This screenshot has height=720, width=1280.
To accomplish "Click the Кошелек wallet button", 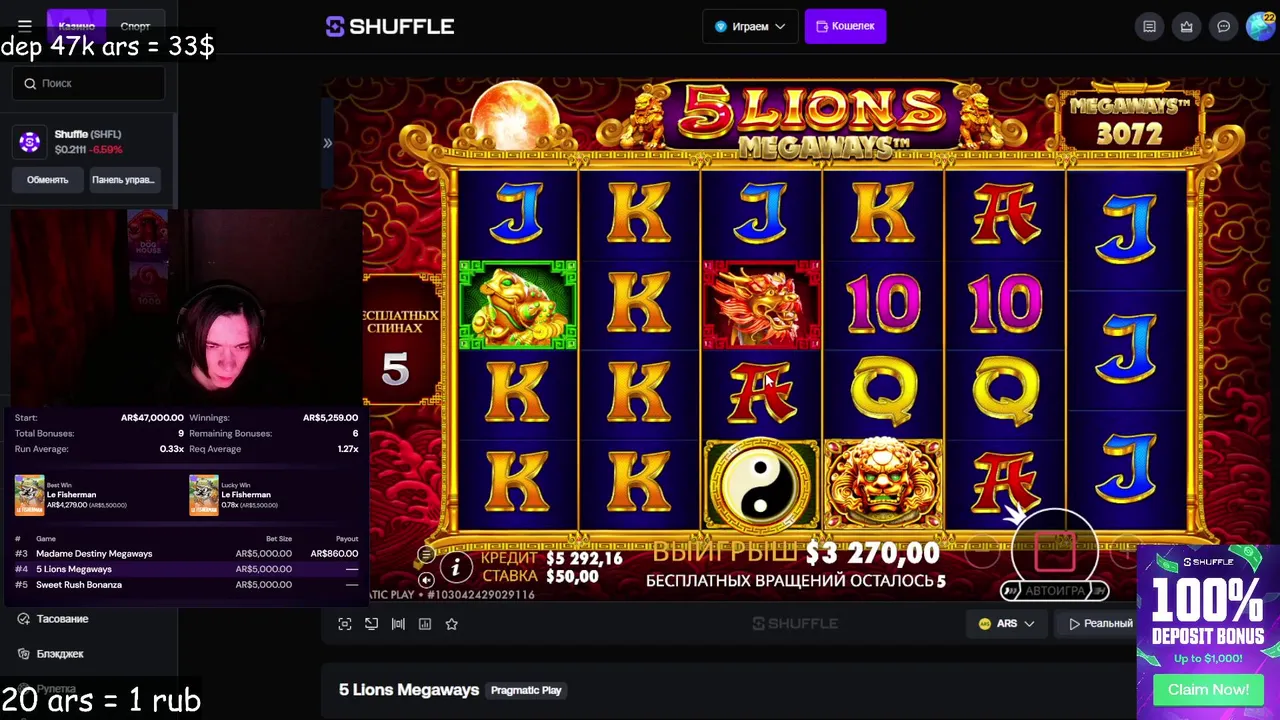I will 845,27.
